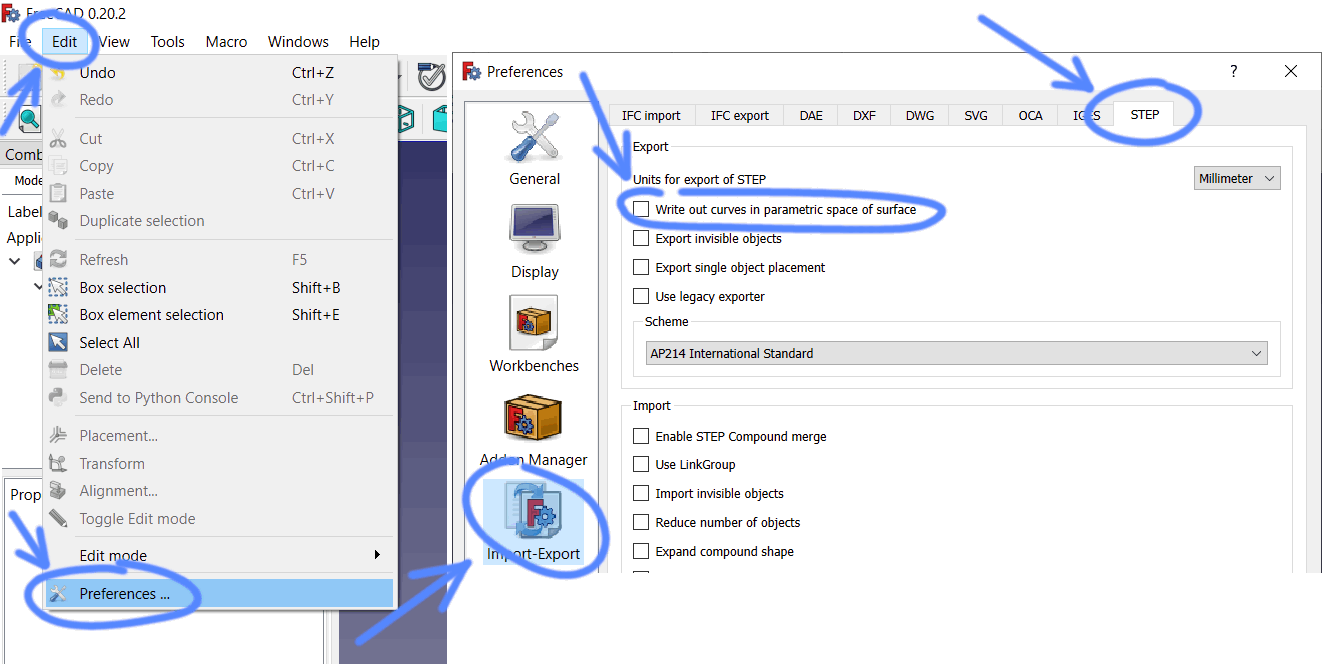
Task: Open the Macro menu
Action: pos(227,42)
